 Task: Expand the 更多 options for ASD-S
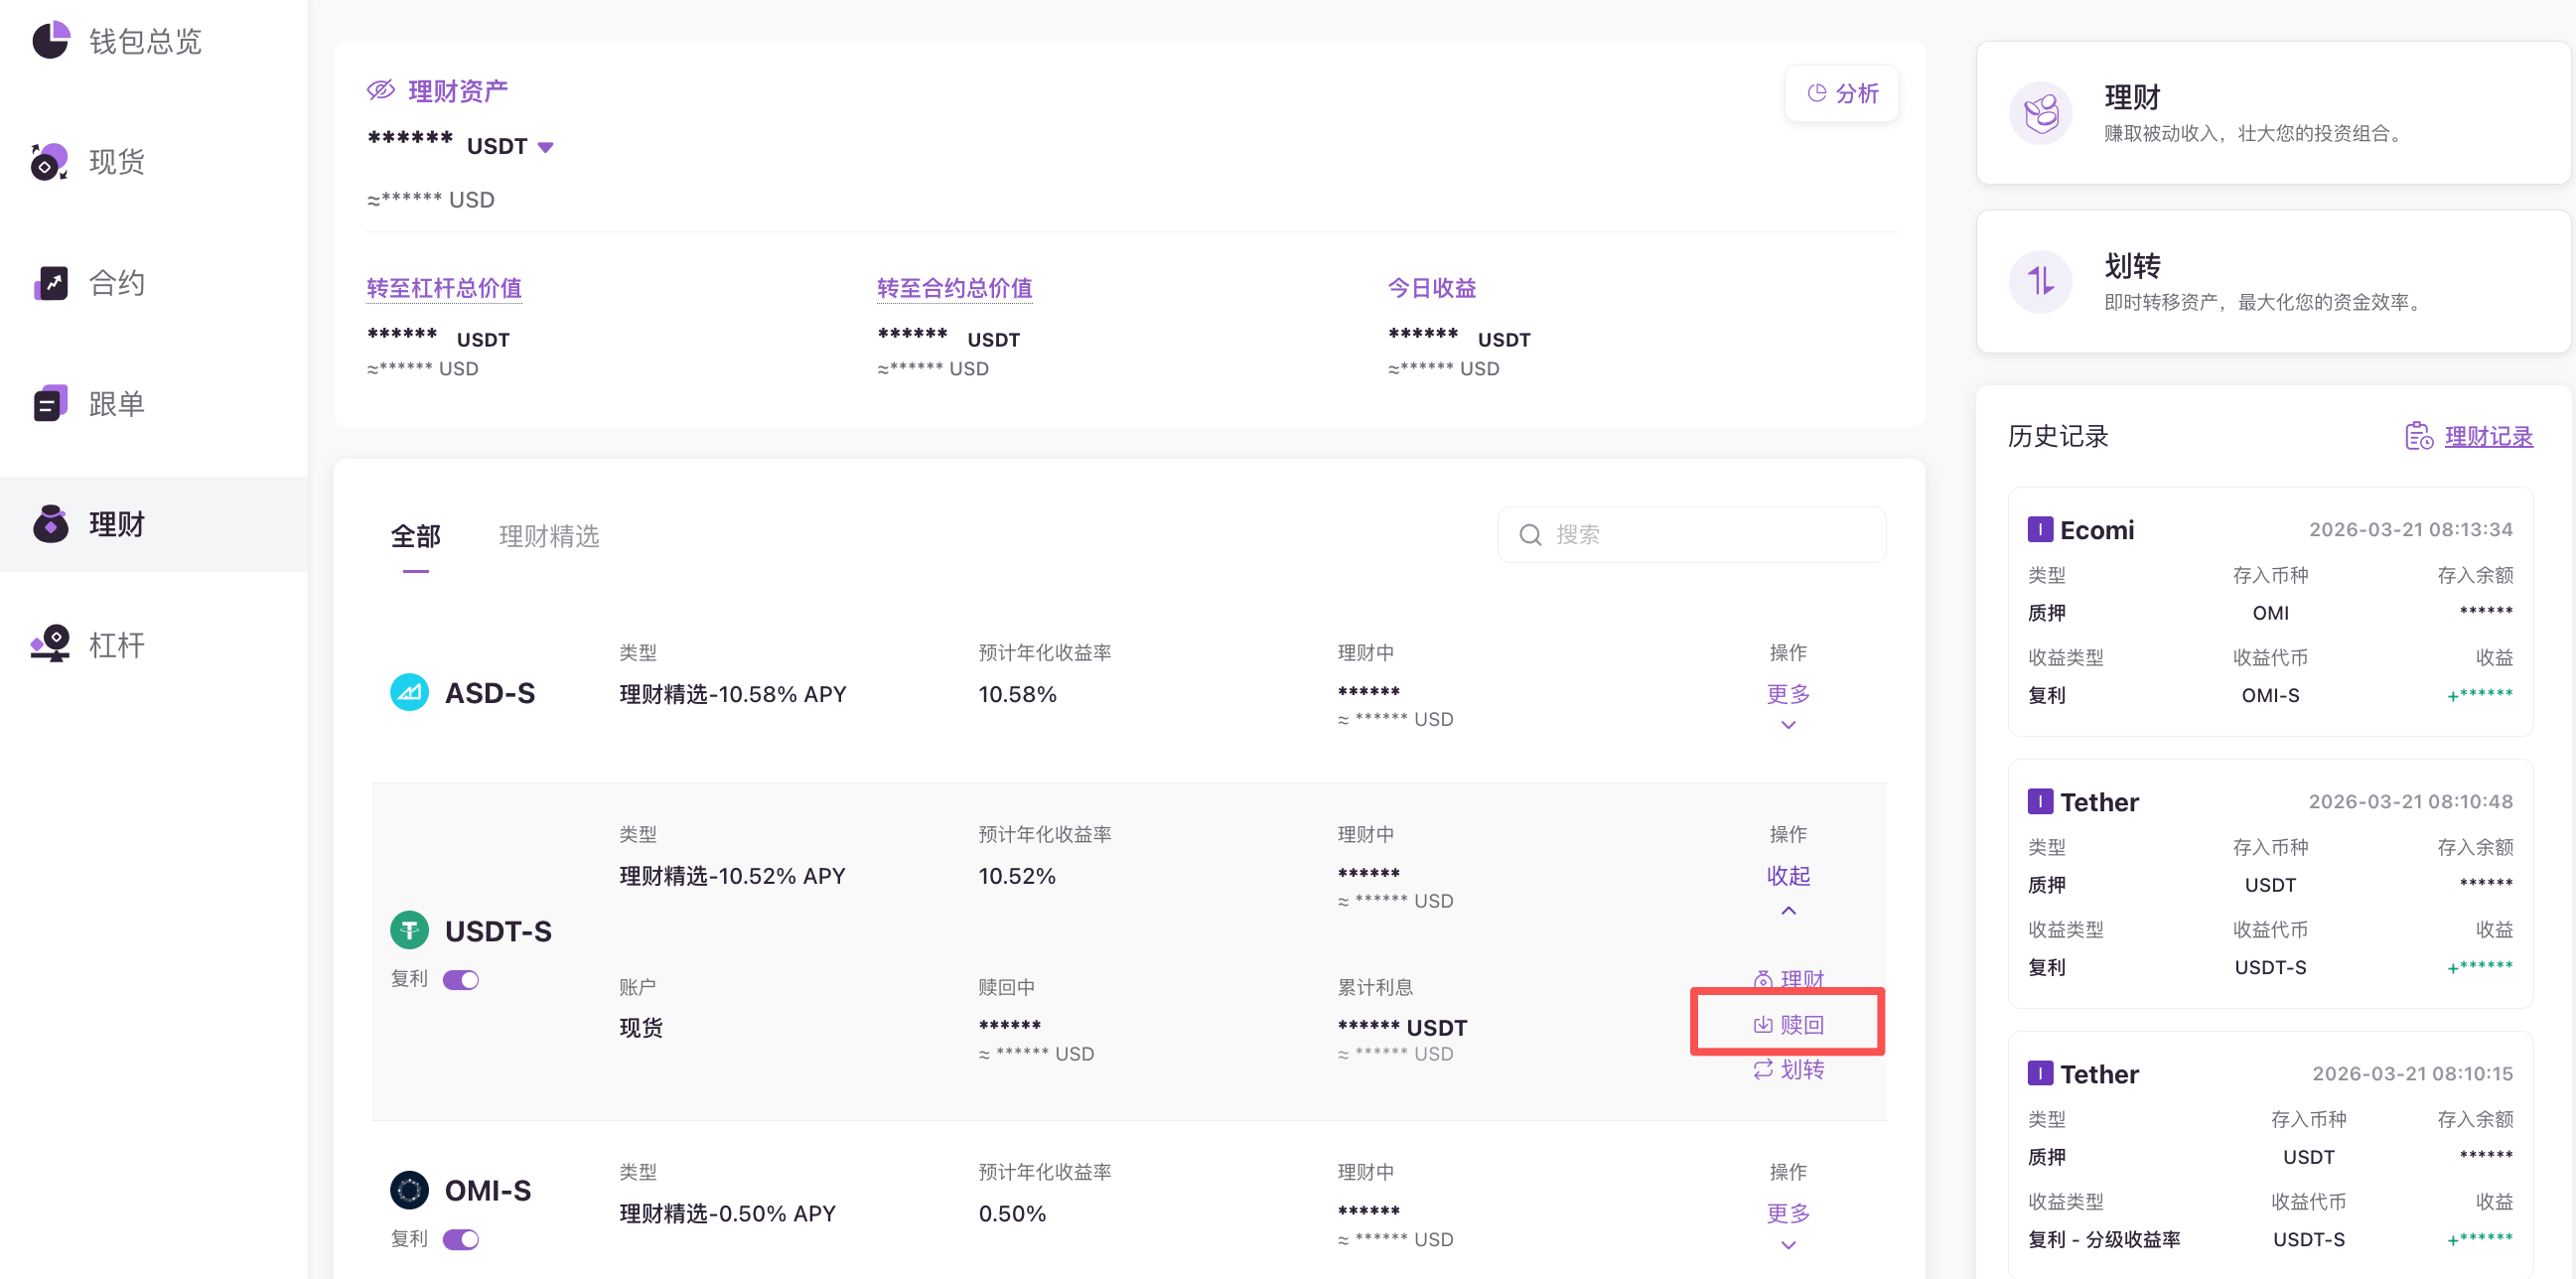tap(1788, 694)
